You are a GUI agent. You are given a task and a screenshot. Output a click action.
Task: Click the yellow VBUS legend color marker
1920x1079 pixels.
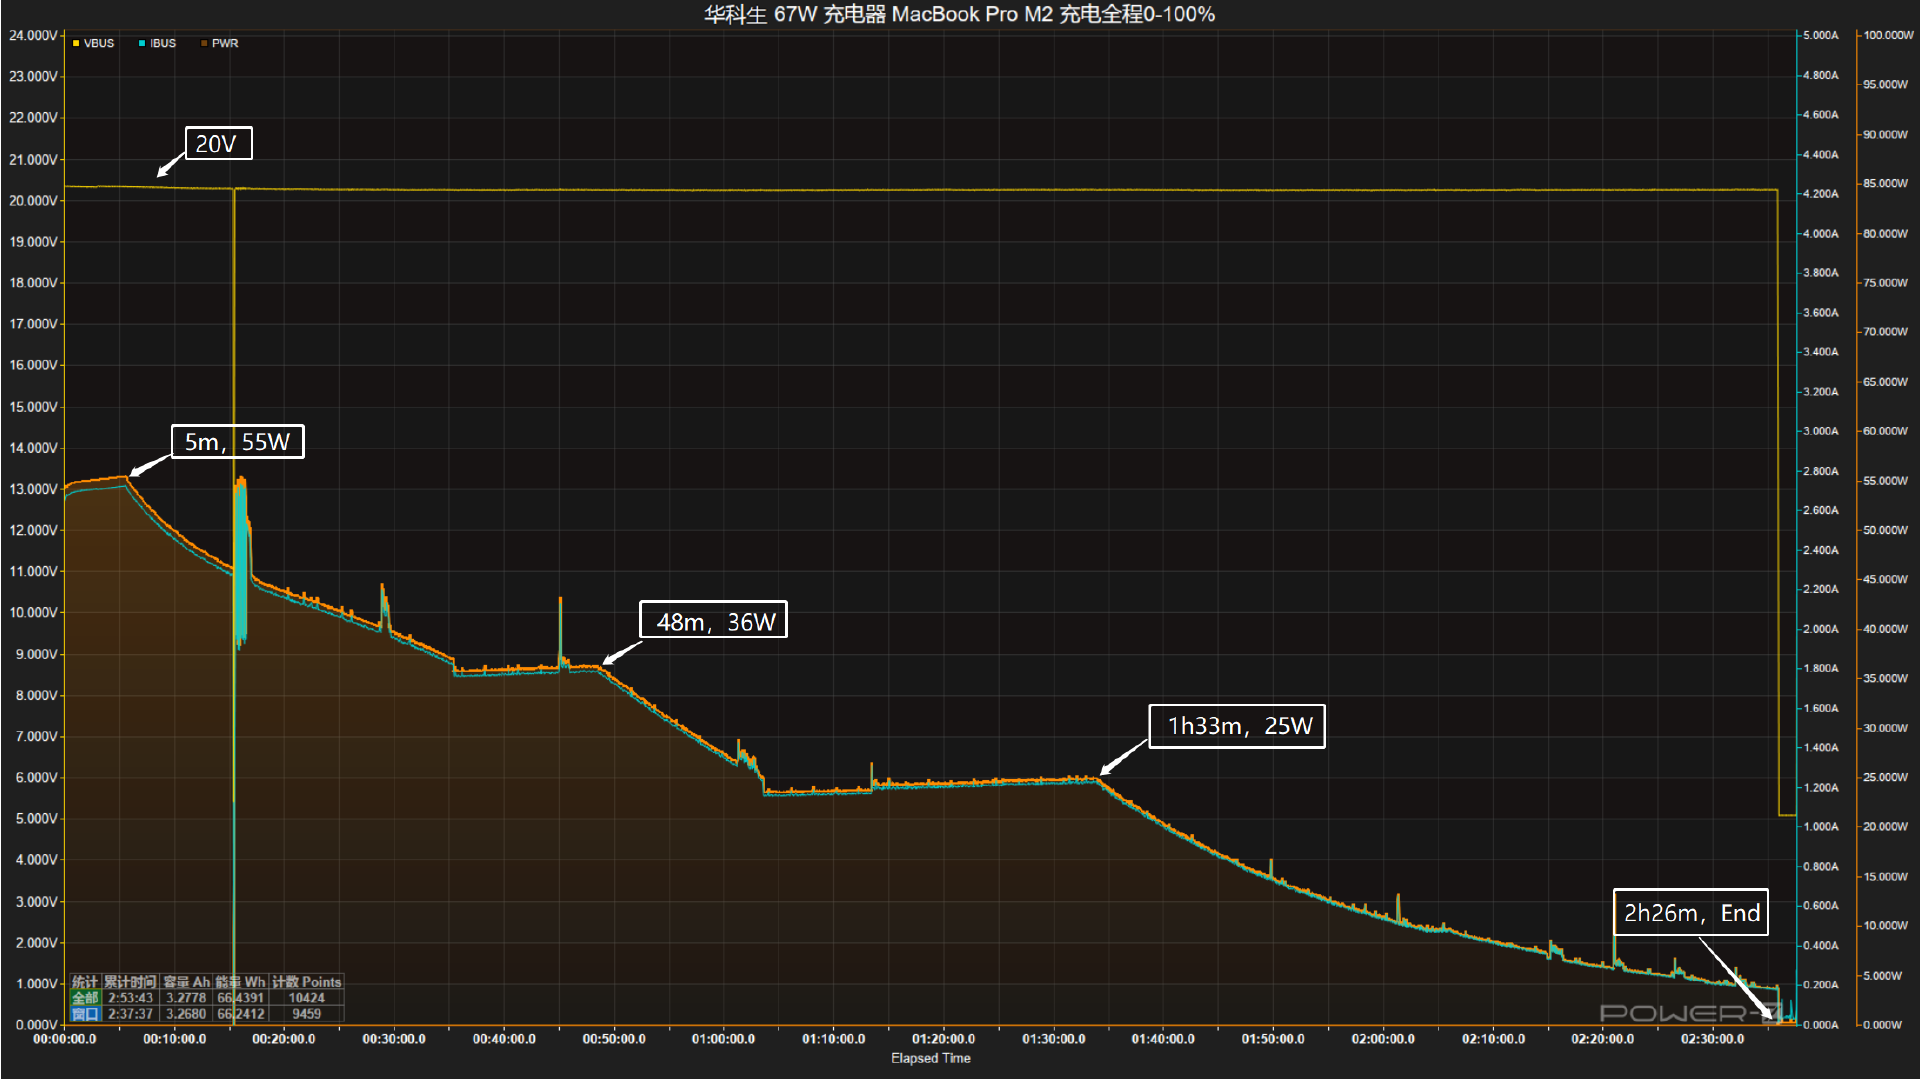coord(76,43)
